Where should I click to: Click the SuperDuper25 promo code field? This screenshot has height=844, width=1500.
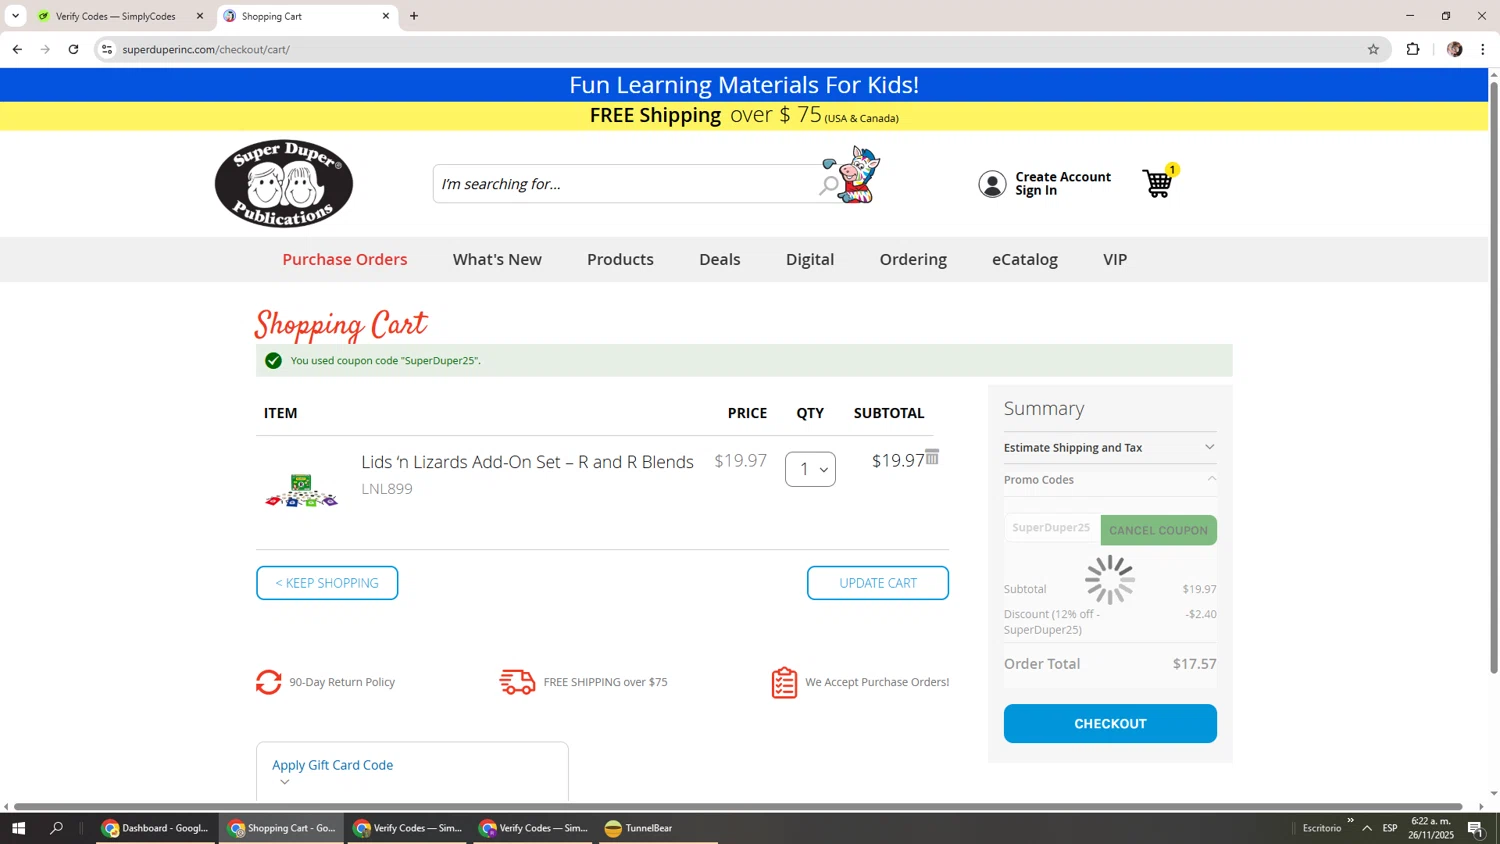[1052, 528]
